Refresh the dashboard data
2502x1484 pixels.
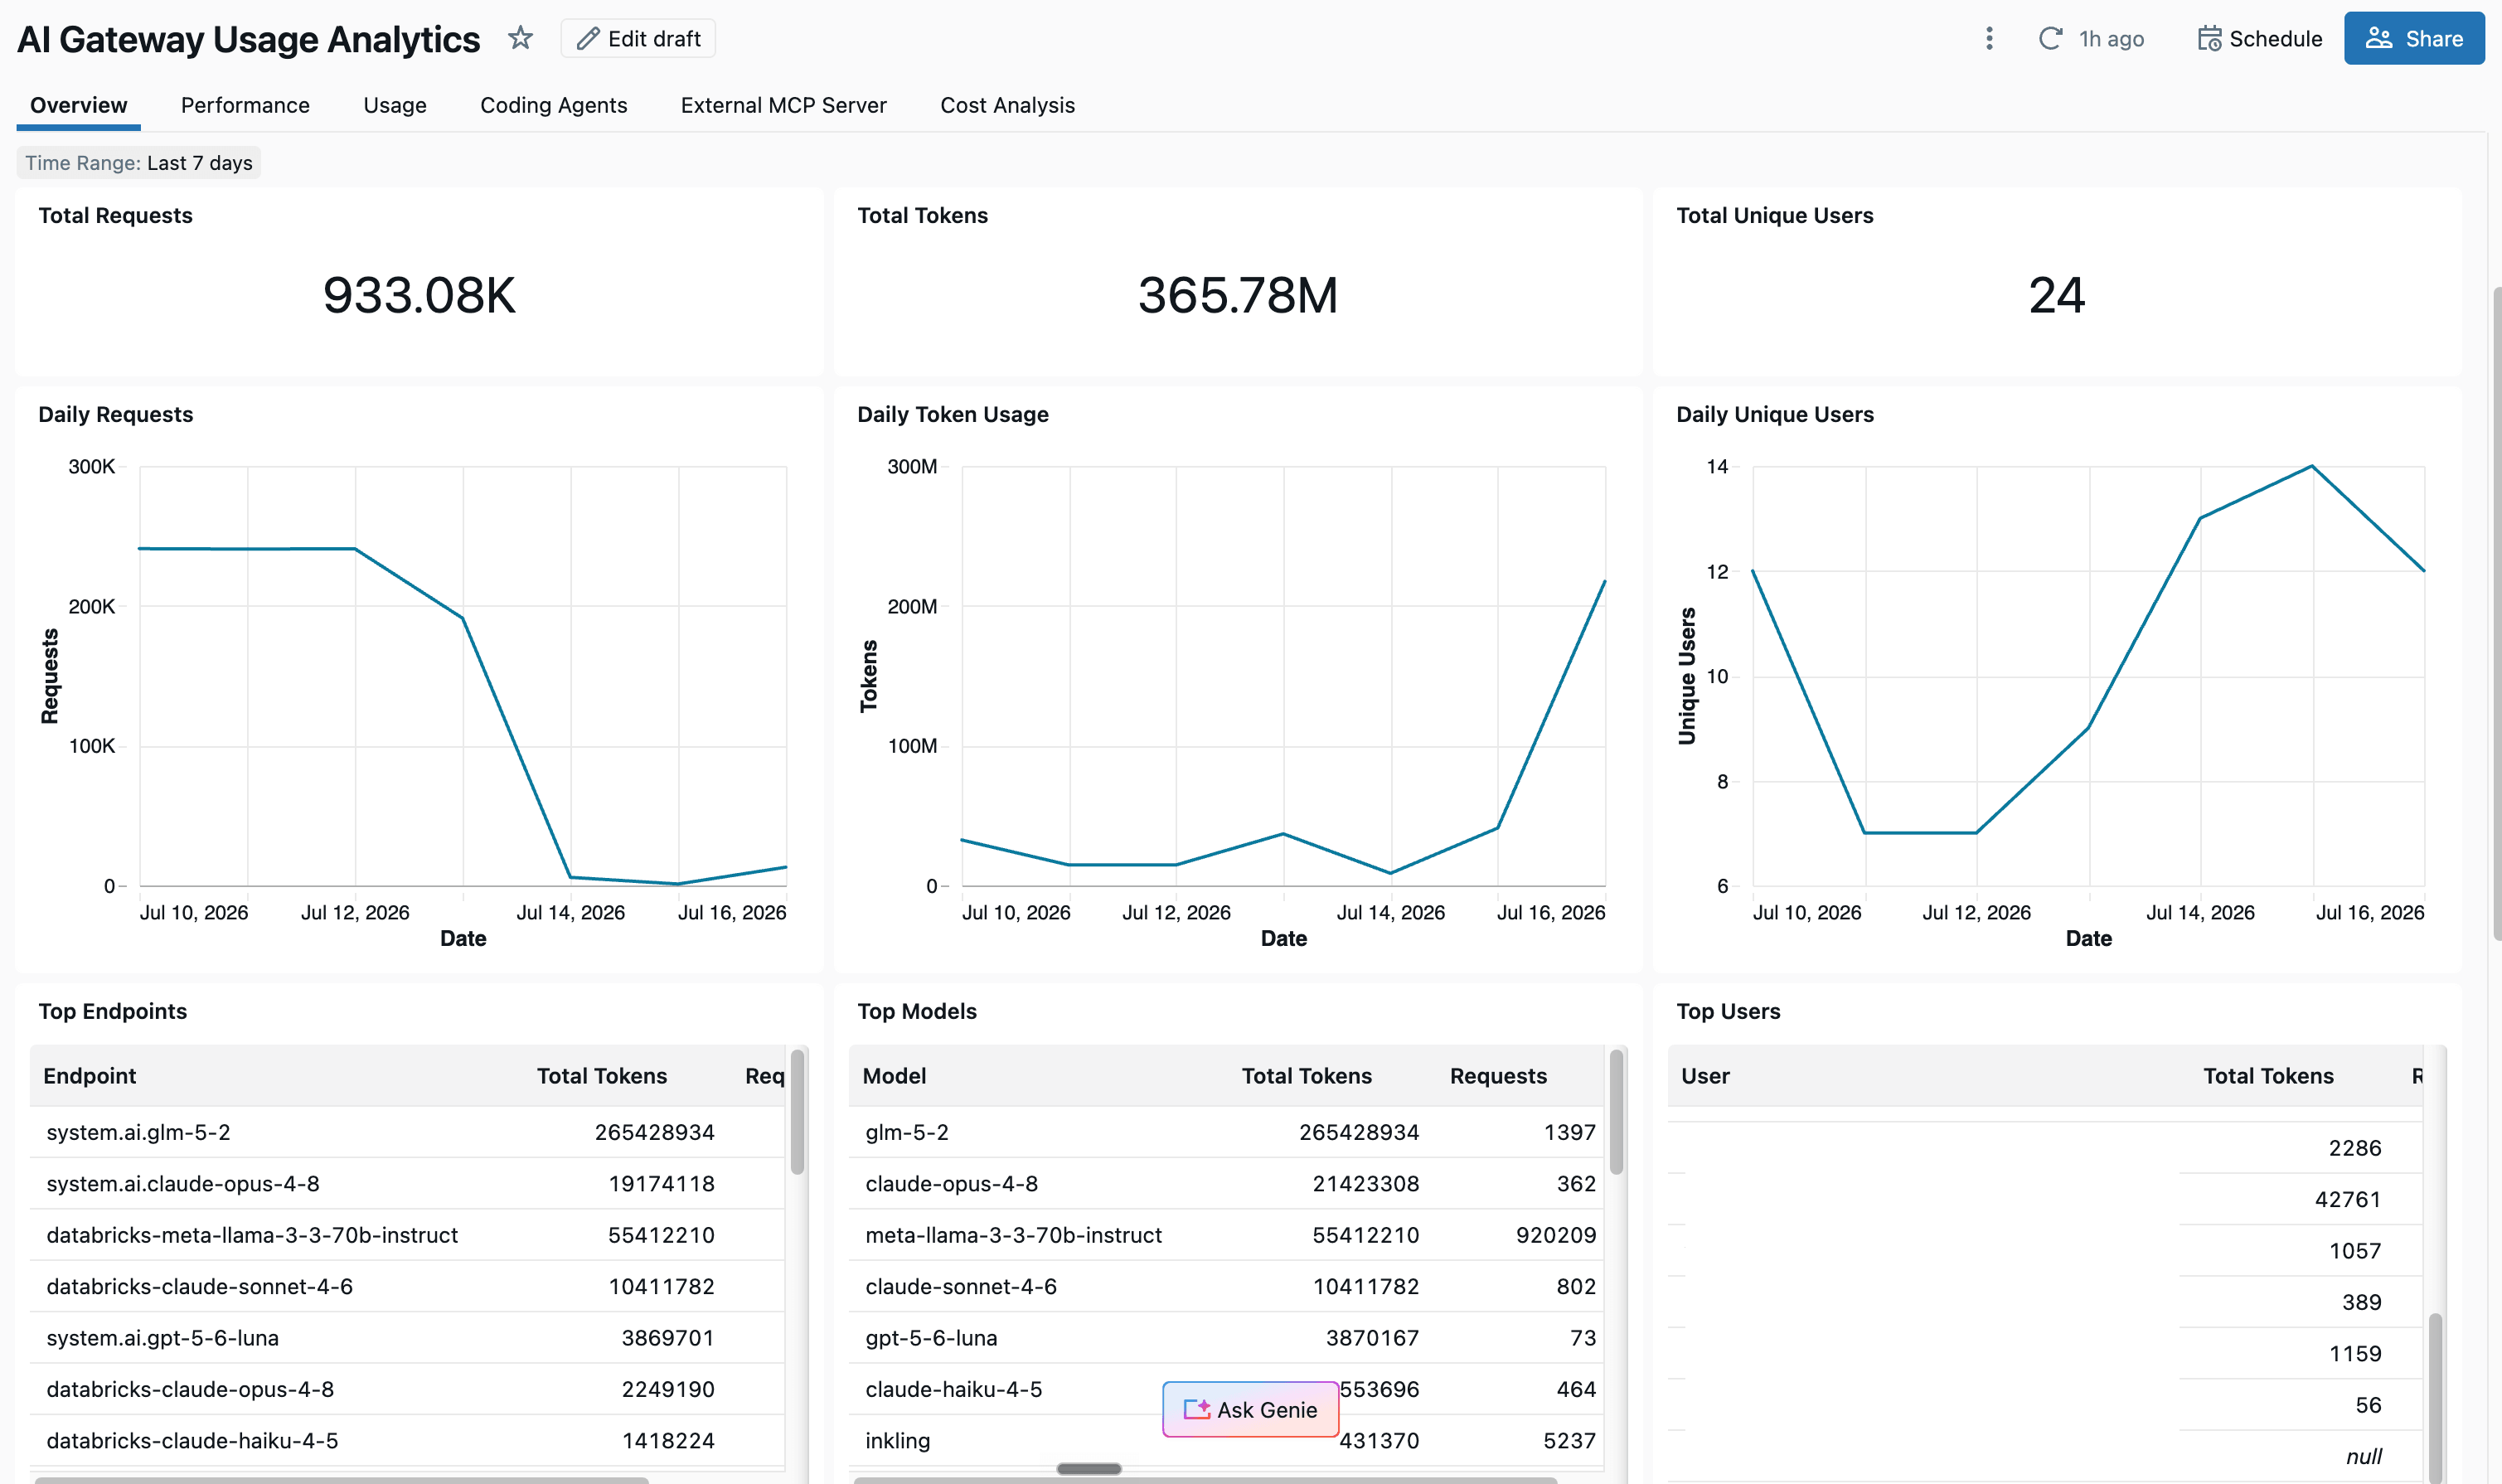[x=2050, y=38]
